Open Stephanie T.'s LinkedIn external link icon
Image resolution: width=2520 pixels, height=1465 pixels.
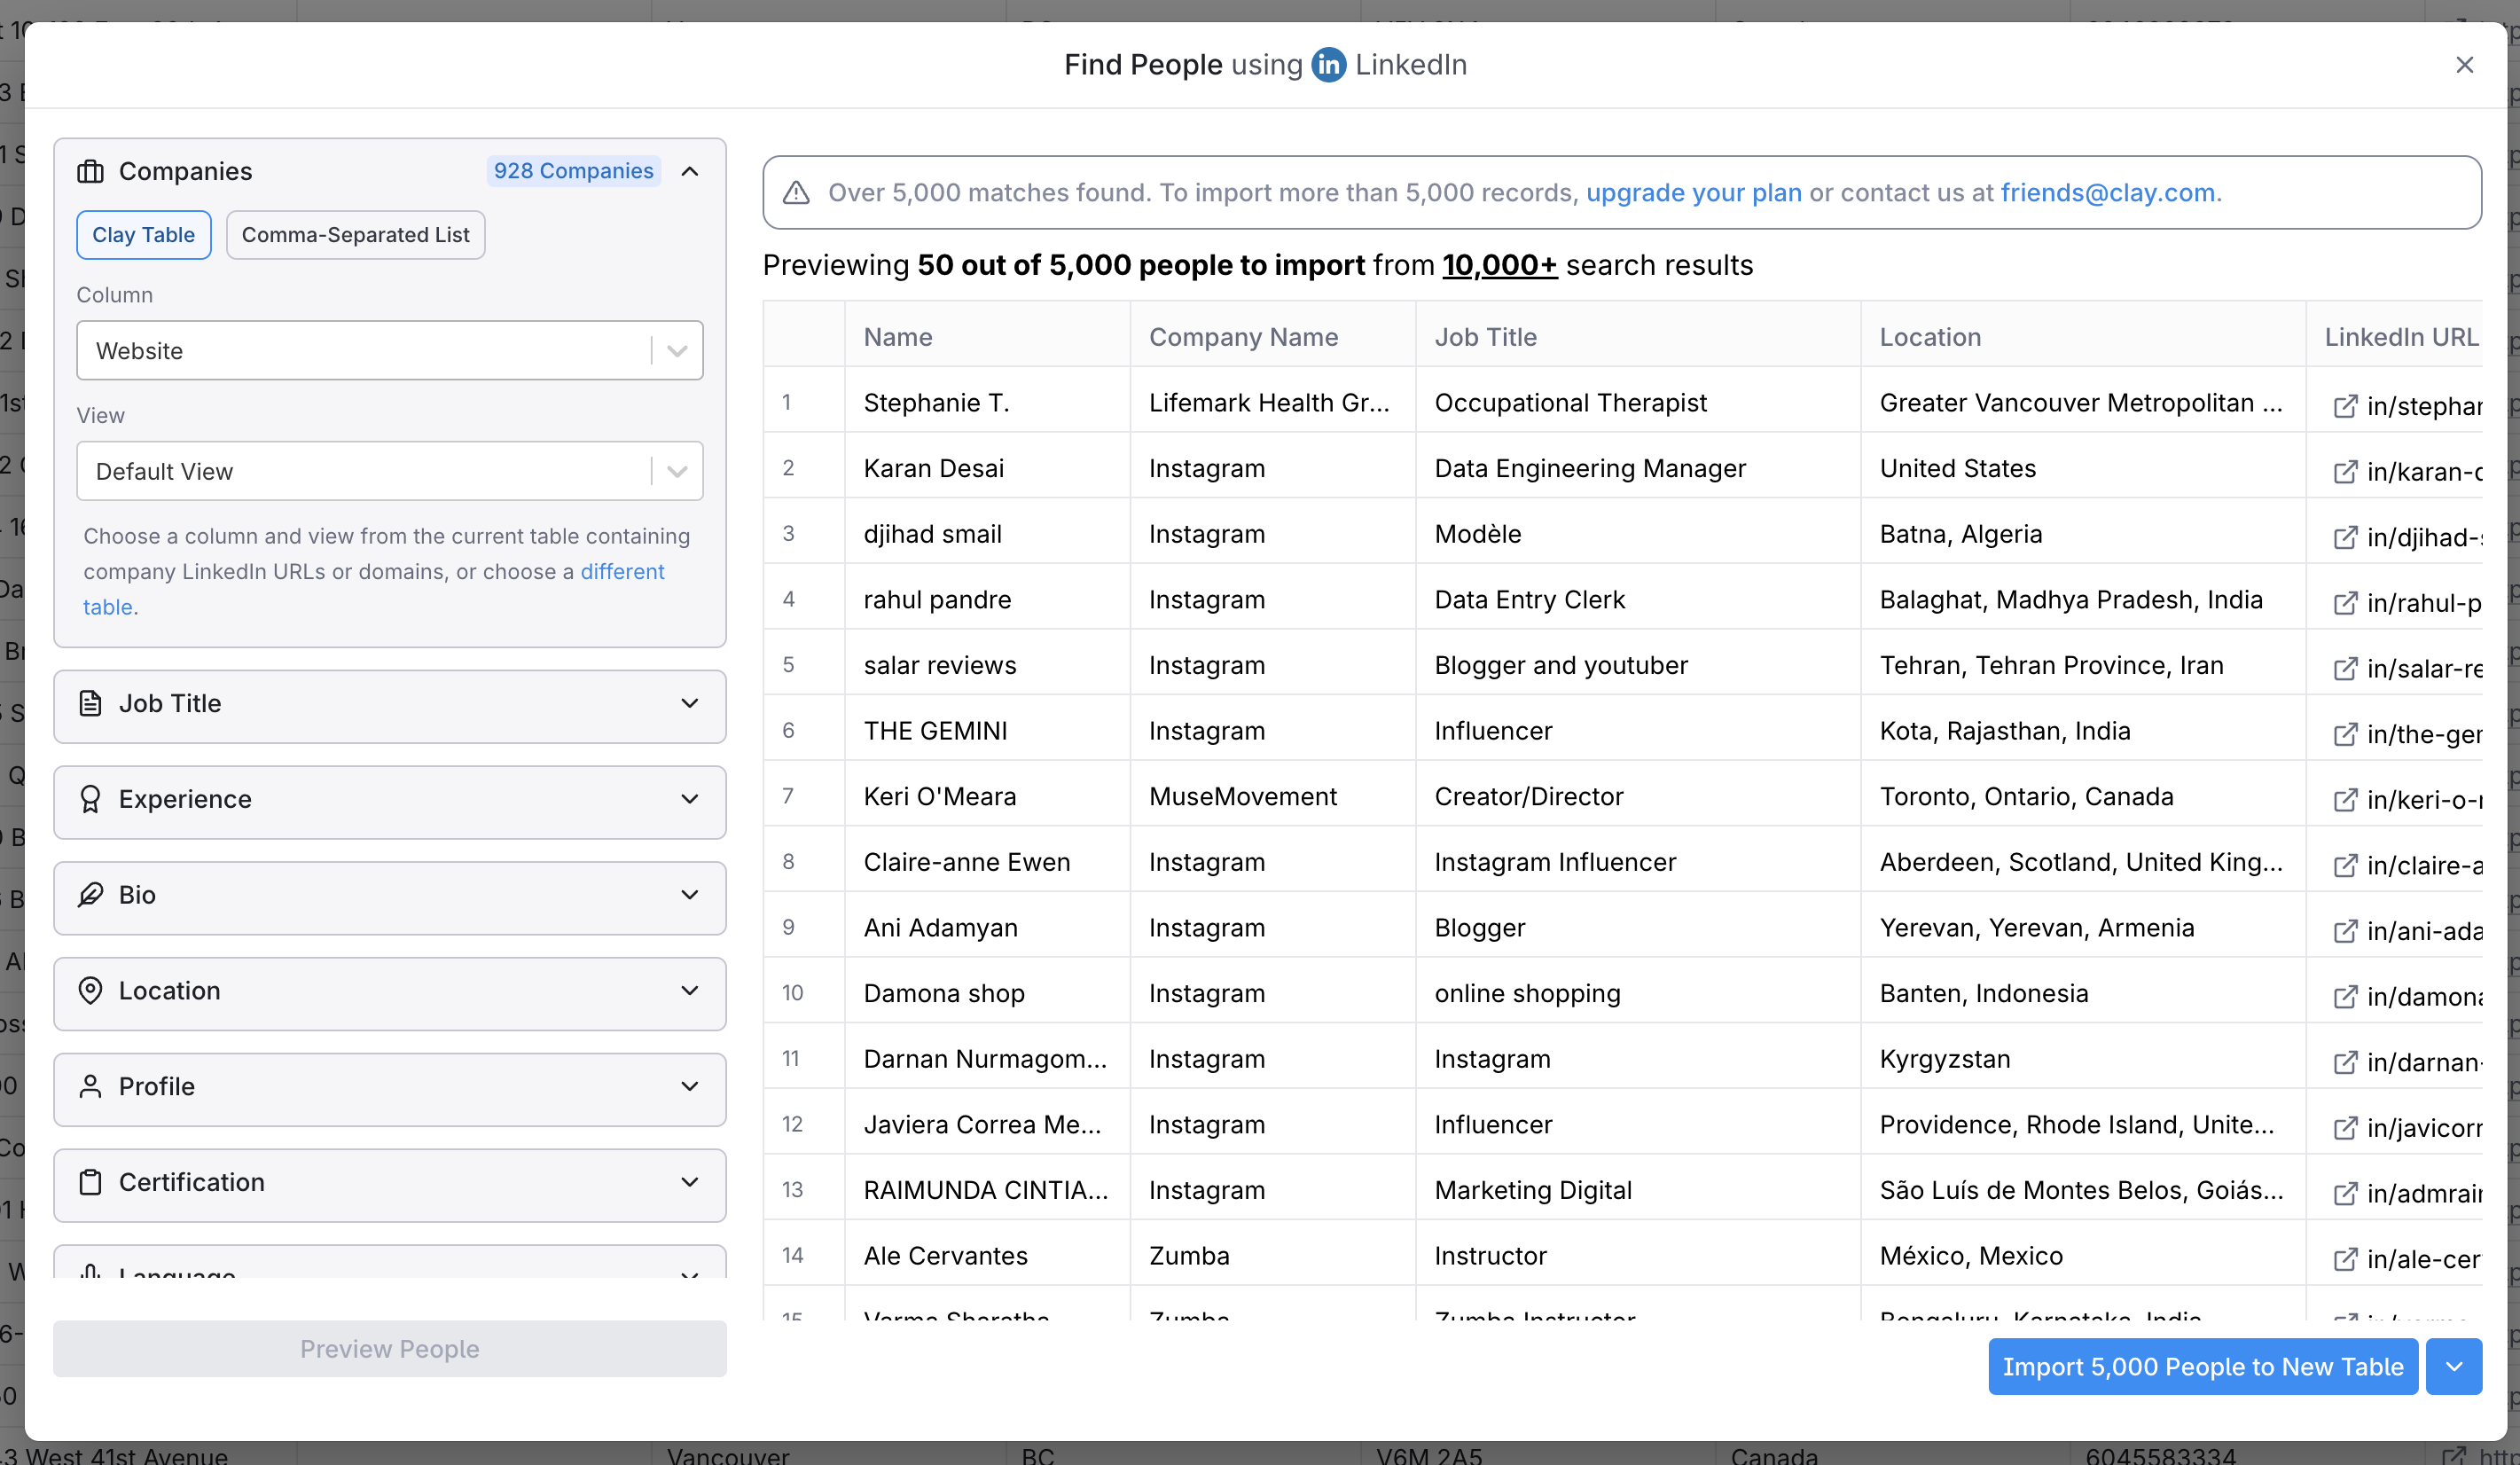pos(2344,406)
